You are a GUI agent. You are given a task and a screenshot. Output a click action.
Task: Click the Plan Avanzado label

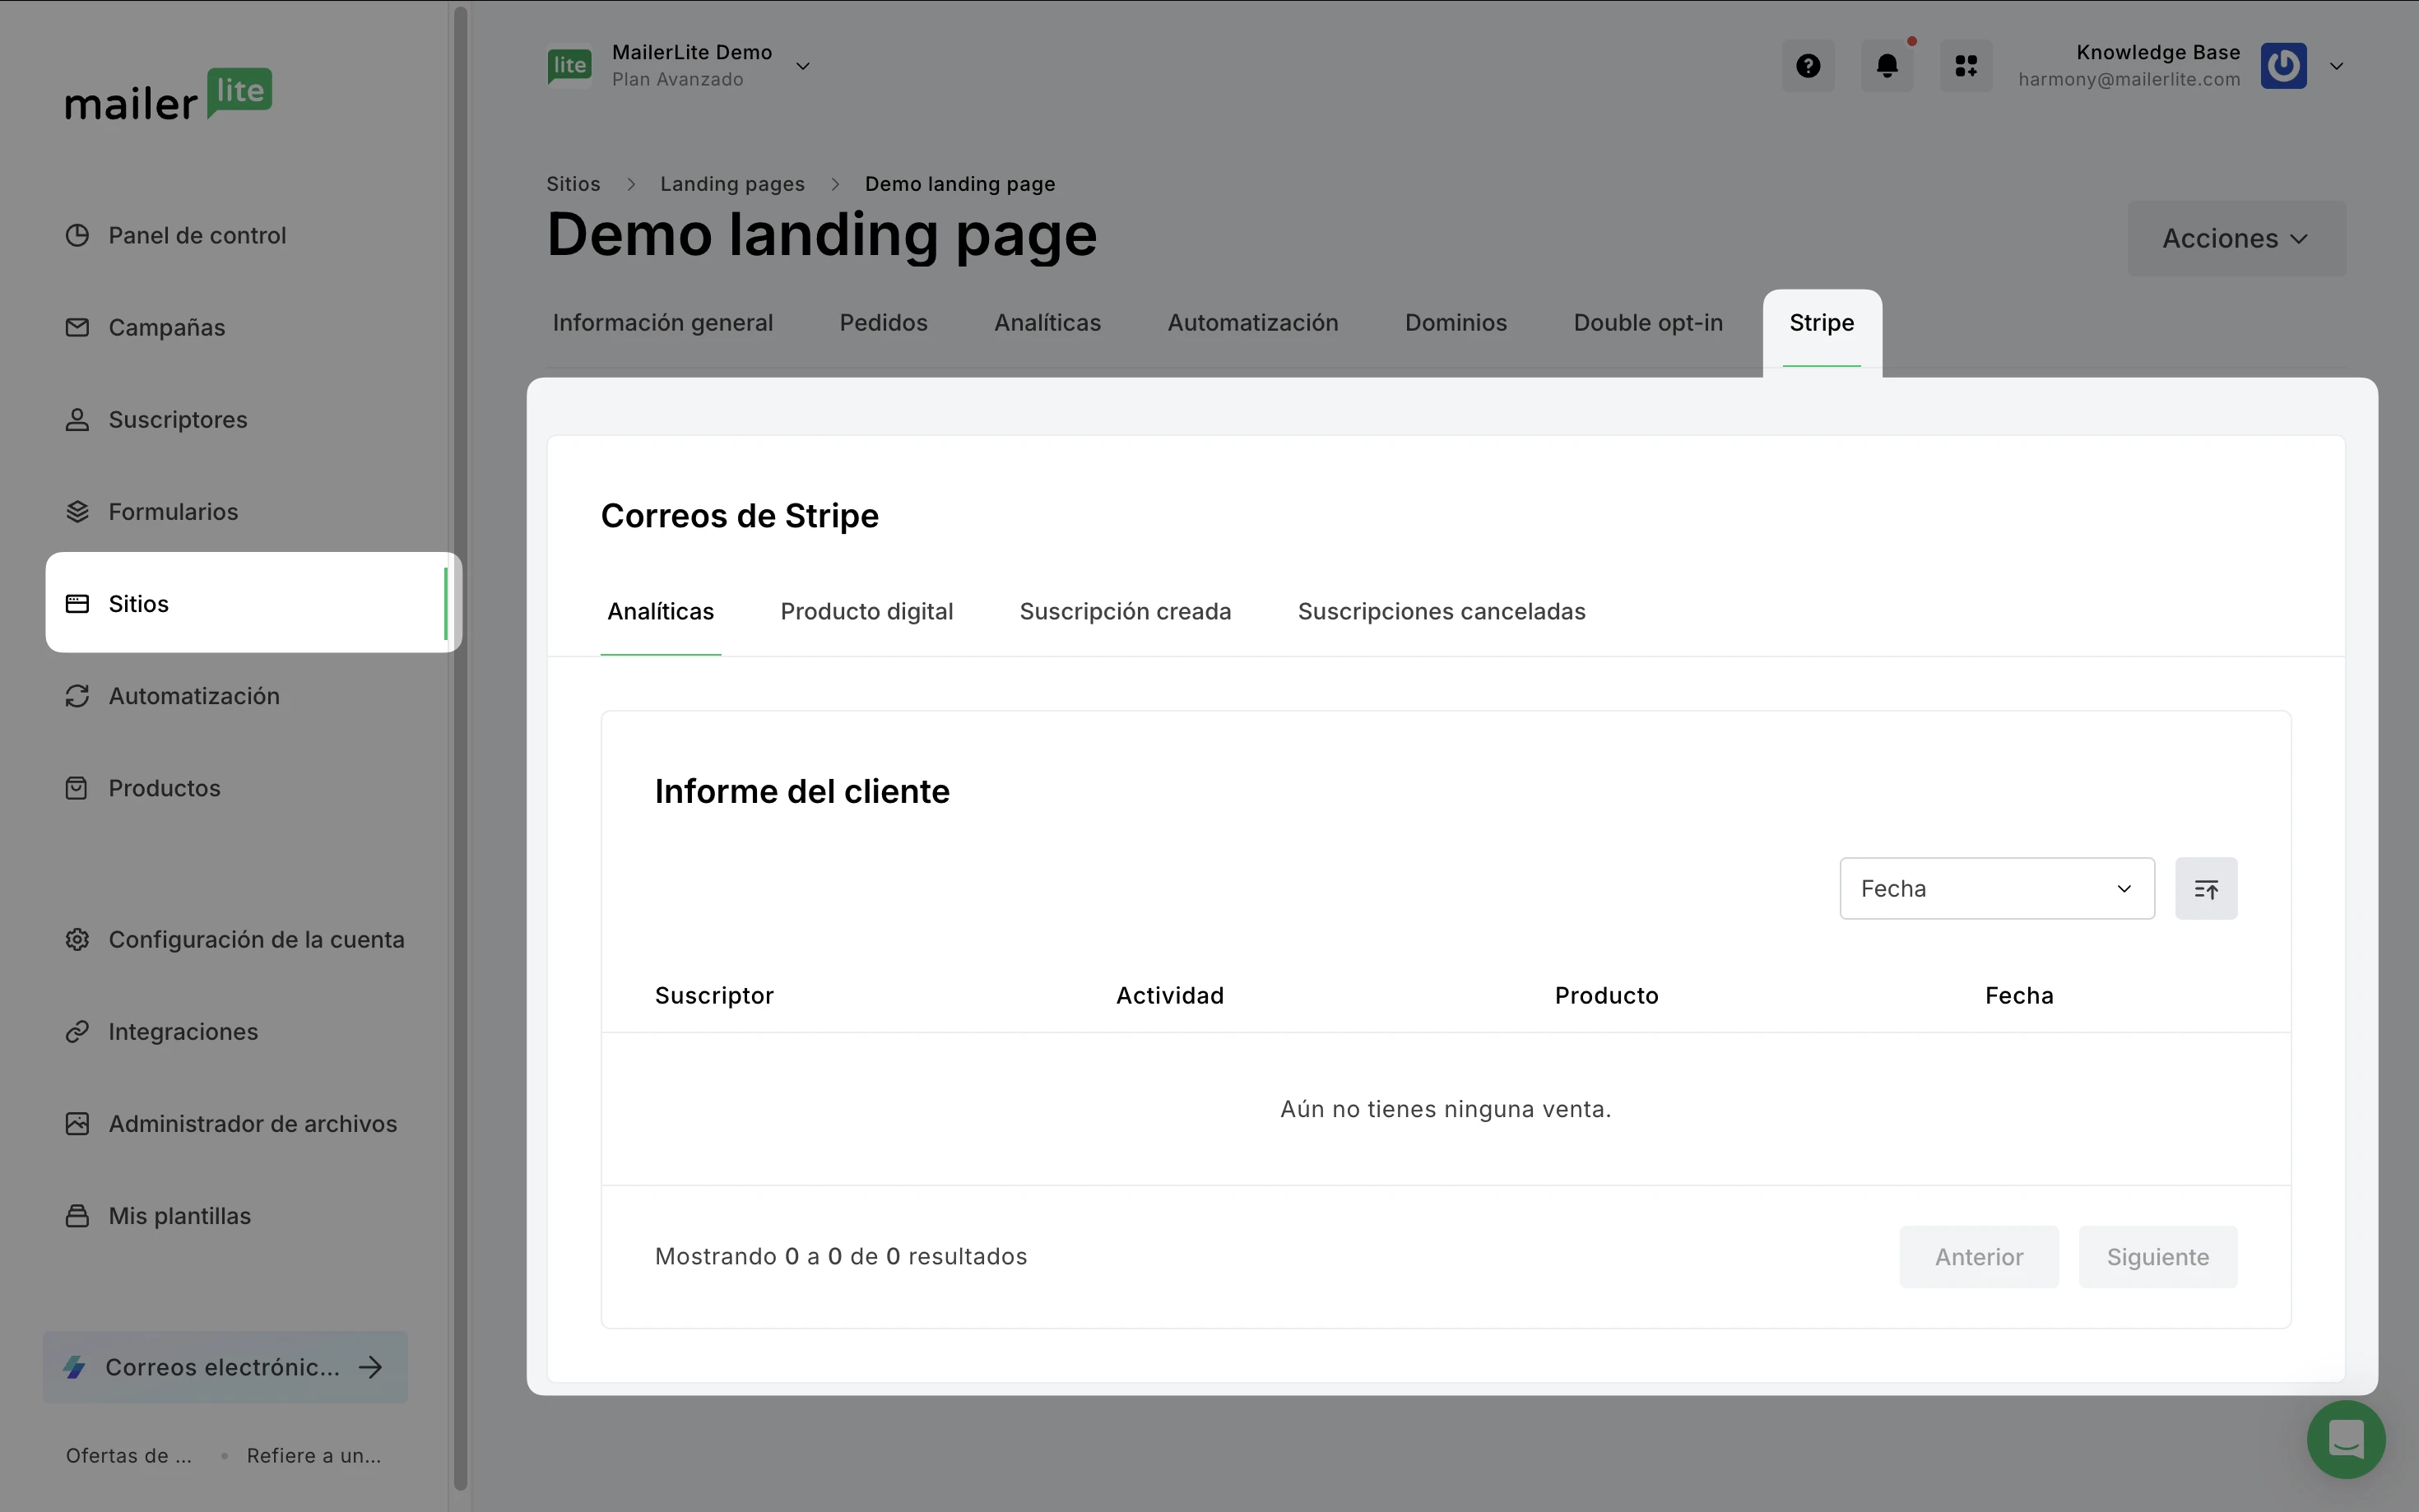point(678,79)
